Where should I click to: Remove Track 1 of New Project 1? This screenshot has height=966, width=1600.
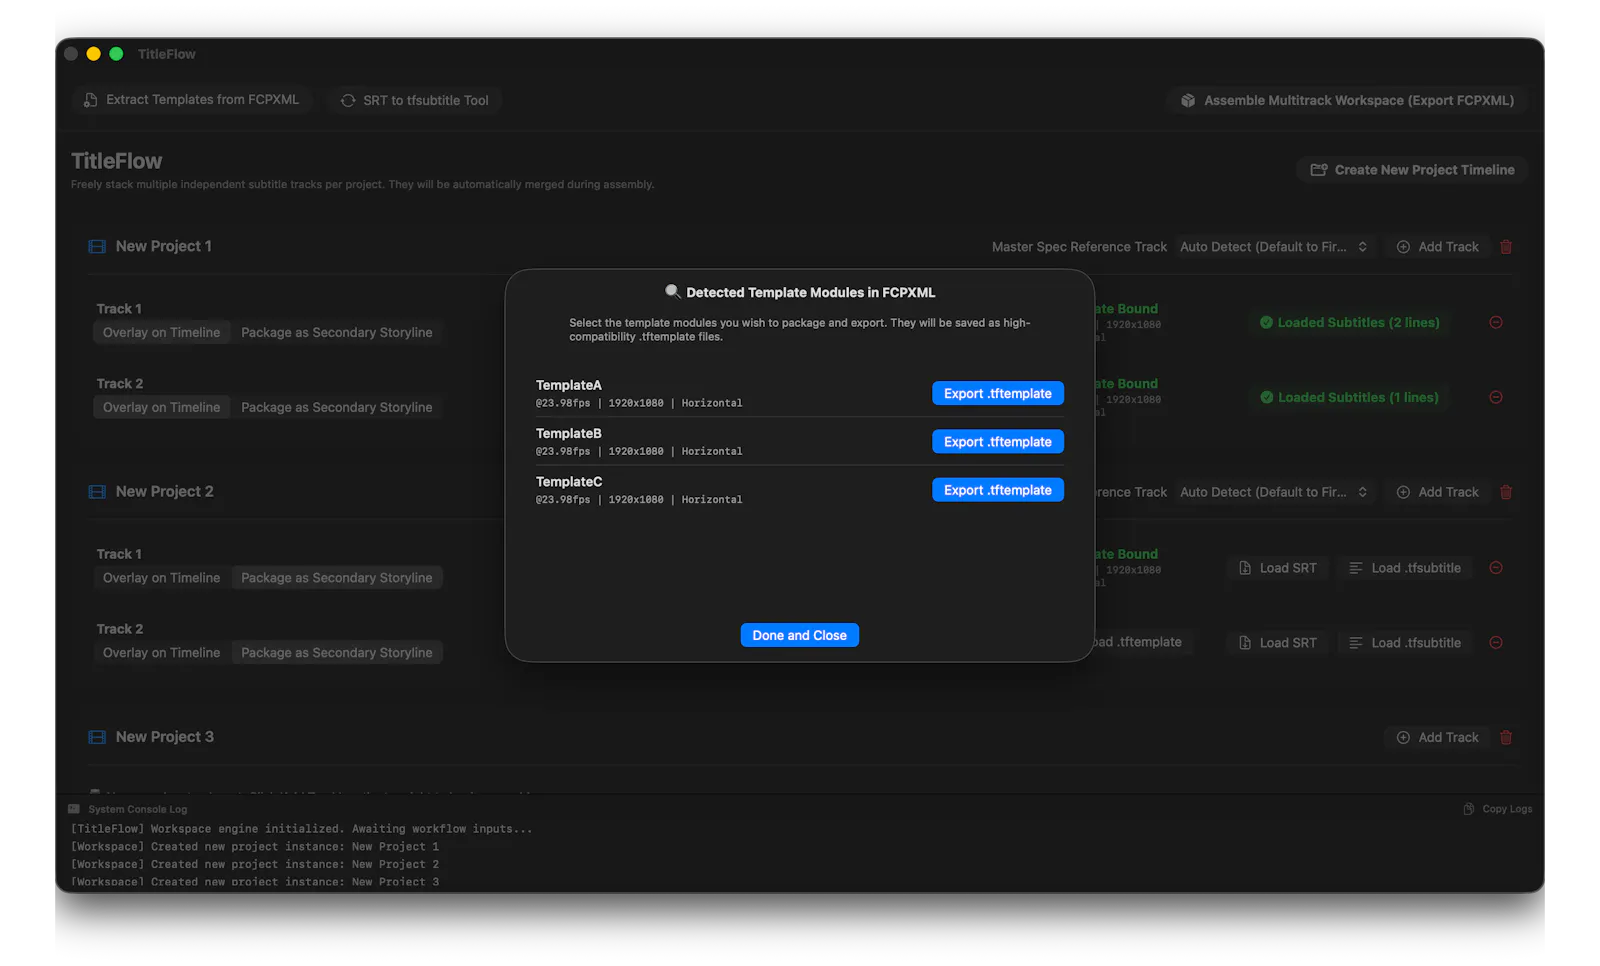(1496, 322)
